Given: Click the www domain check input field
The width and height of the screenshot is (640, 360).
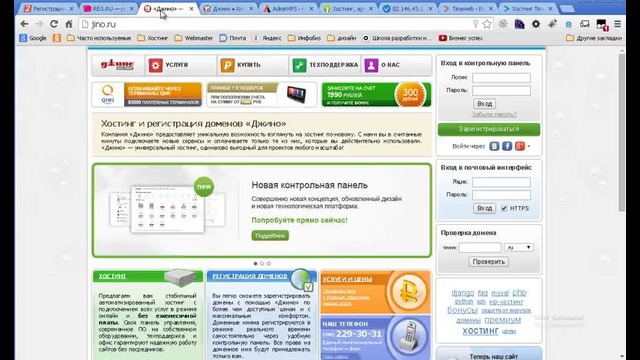Looking at the screenshot, I should pyautogui.click(x=480, y=247).
